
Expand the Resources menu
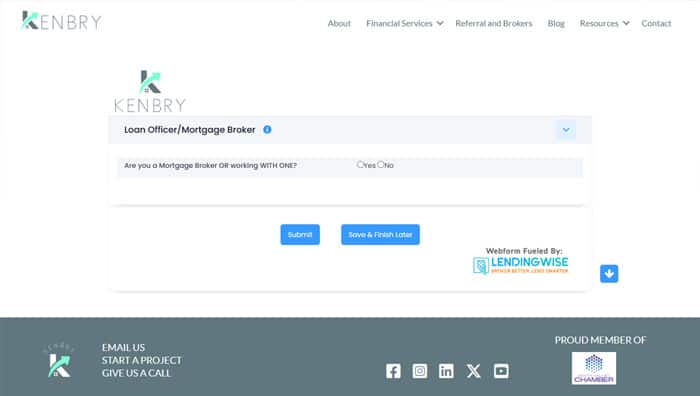604,23
